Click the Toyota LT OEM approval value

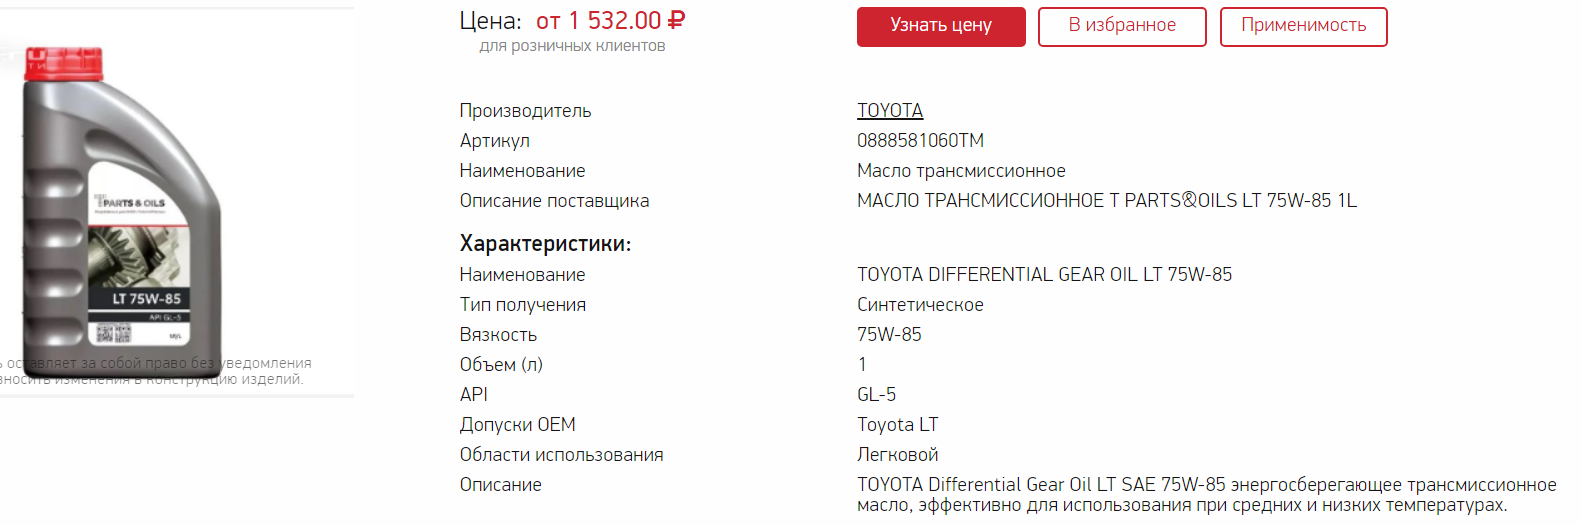tap(897, 424)
